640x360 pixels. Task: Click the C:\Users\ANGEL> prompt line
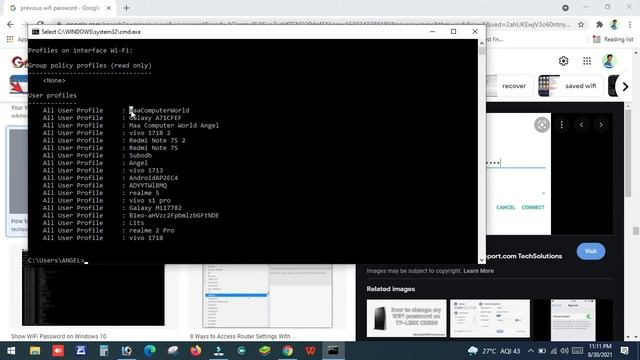click(x=58, y=260)
